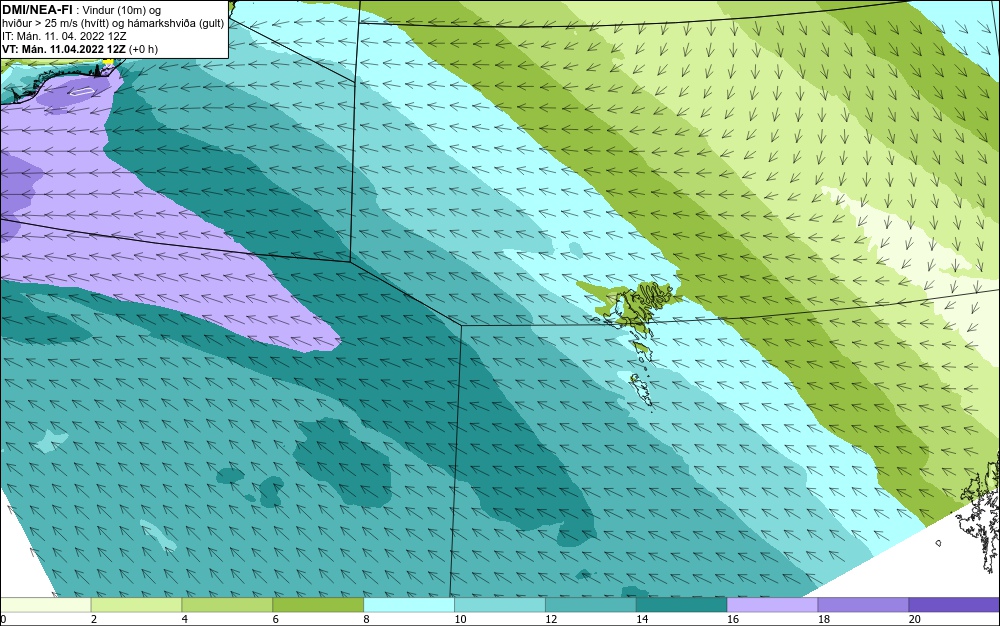This screenshot has height=626, width=1000.
Task: Click the 16-18 m/s light purple legend swatch
Action: [772, 604]
